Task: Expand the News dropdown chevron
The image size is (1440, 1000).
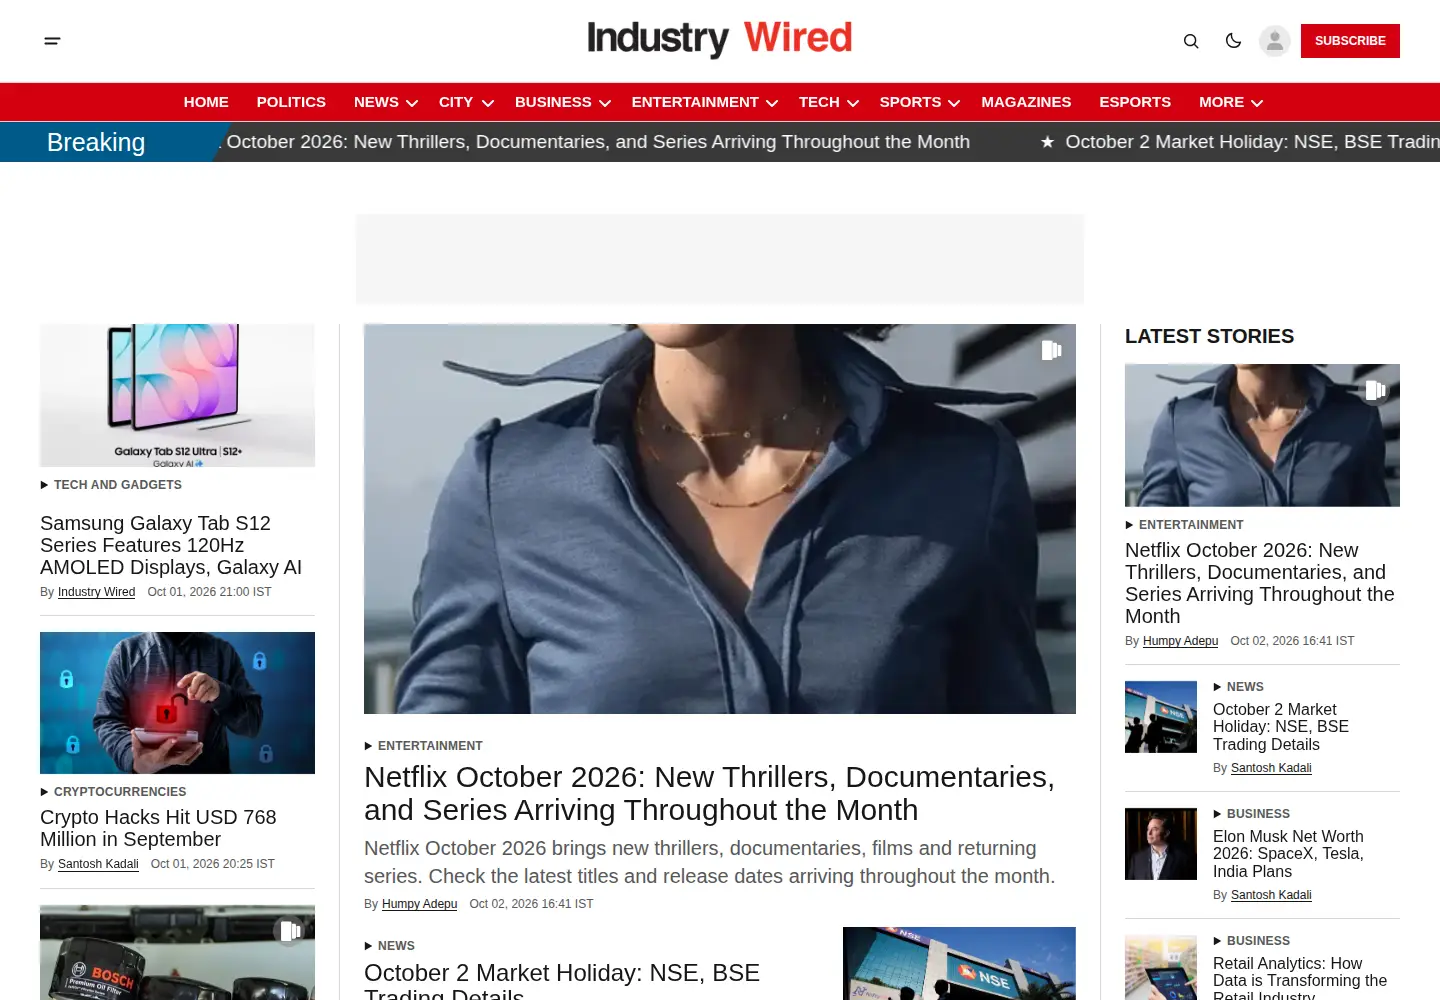Action: 412,103
